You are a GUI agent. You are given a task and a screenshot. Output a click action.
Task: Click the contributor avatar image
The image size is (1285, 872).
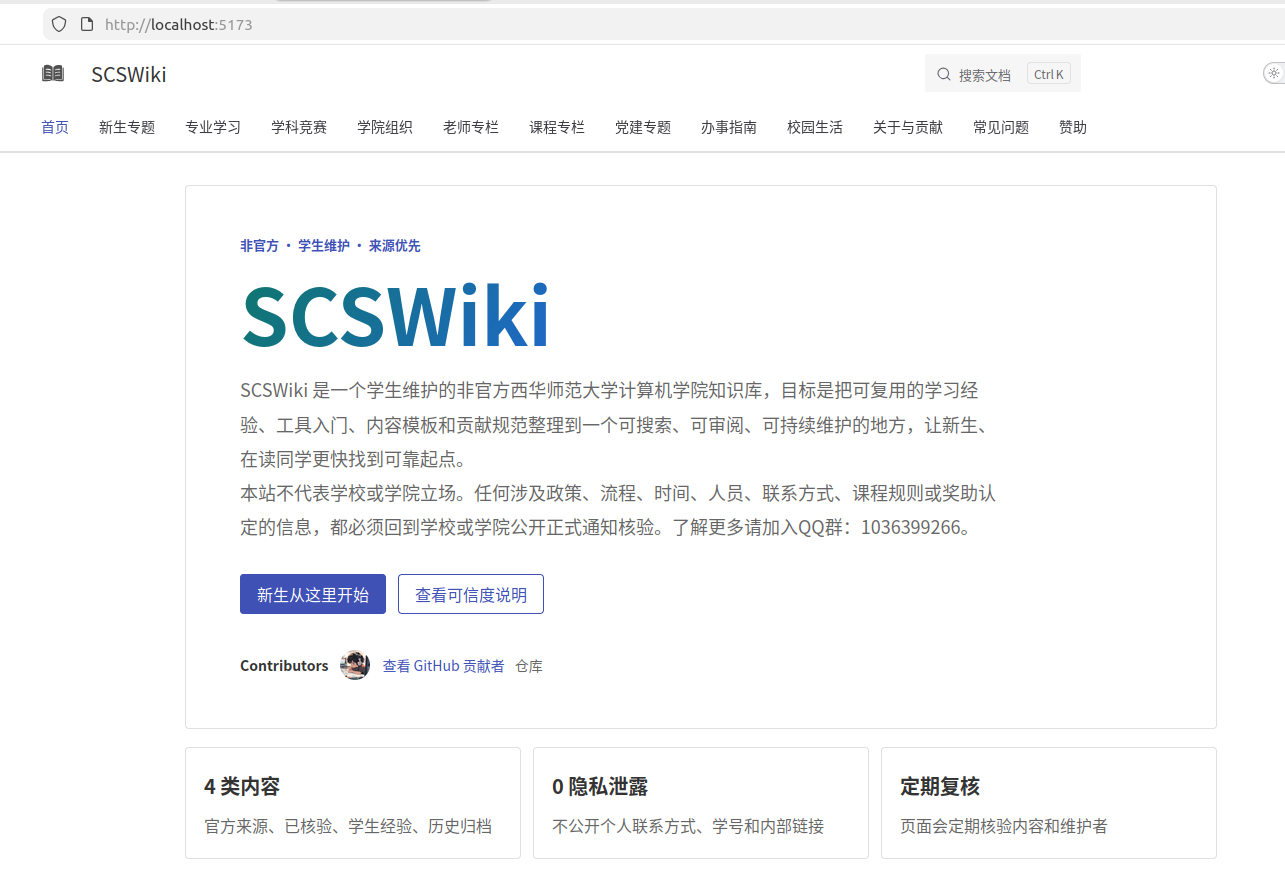(355, 665)
